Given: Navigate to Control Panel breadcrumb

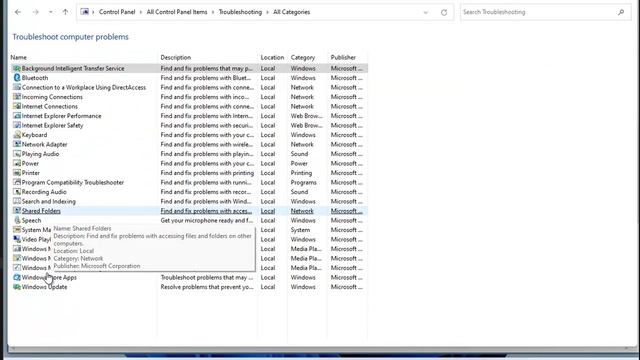Looking at the screenshot, I should (x=117, y=12).
